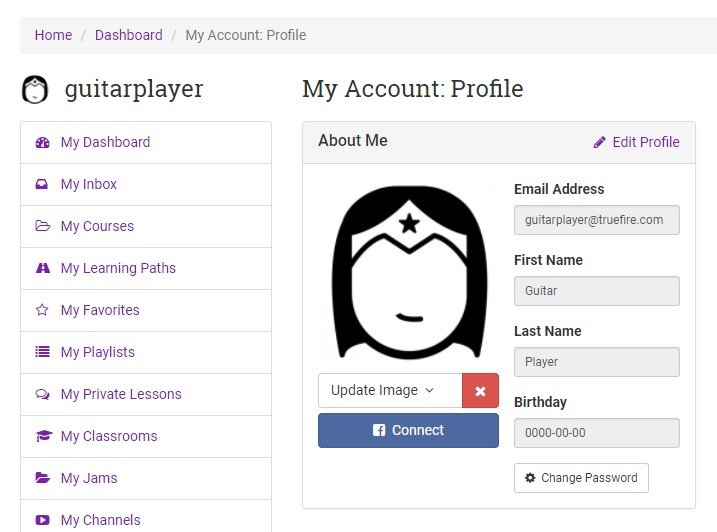Click the Birthday input field
This screenshot has width=717, height=532.
pos(596,433)
